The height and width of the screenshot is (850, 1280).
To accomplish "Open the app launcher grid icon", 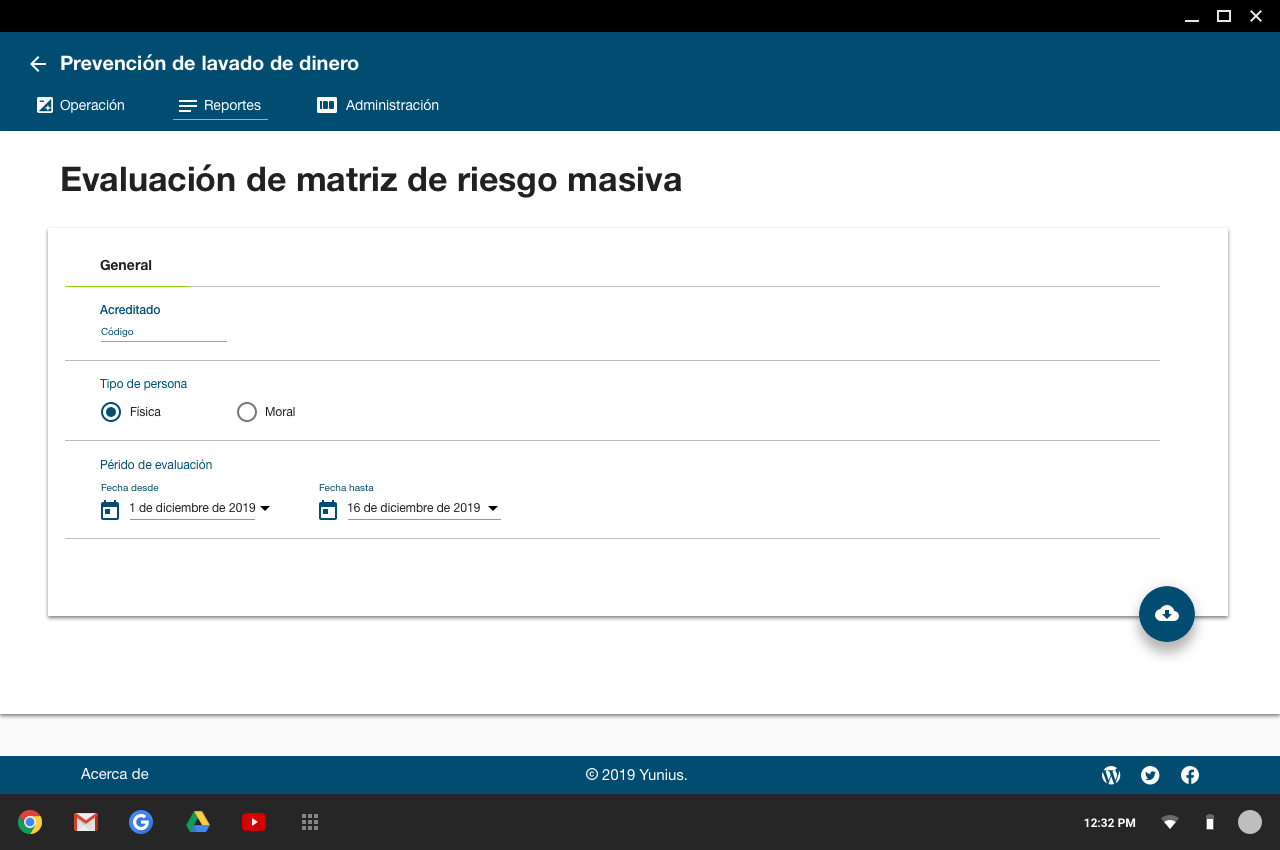I will (x=310, y=822).
